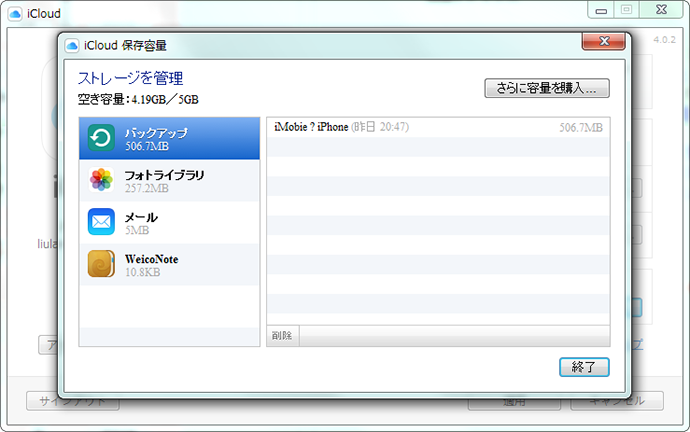The width and height of the screenshot is (690, 432).
Task: Click the 10.8KB WeicoNote size text
Action: point(143,272)
